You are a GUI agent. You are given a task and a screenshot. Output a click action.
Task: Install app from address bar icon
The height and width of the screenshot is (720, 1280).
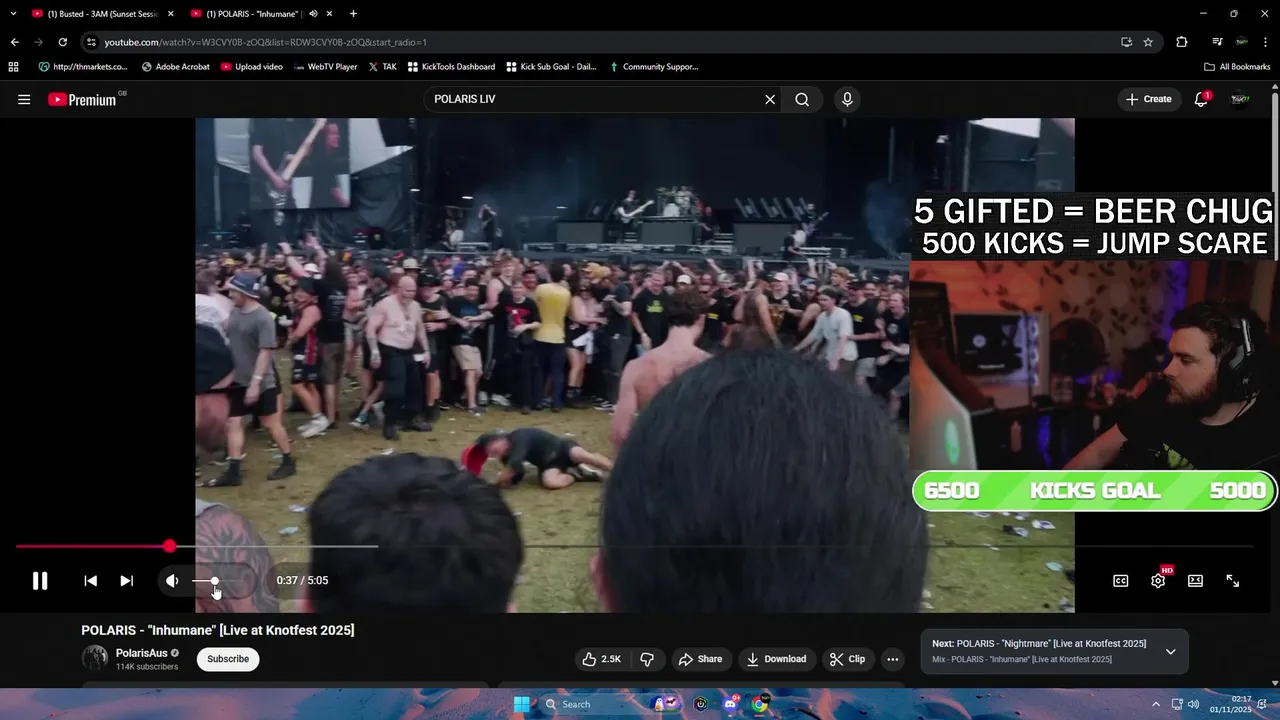click(x=1127, y=42)
